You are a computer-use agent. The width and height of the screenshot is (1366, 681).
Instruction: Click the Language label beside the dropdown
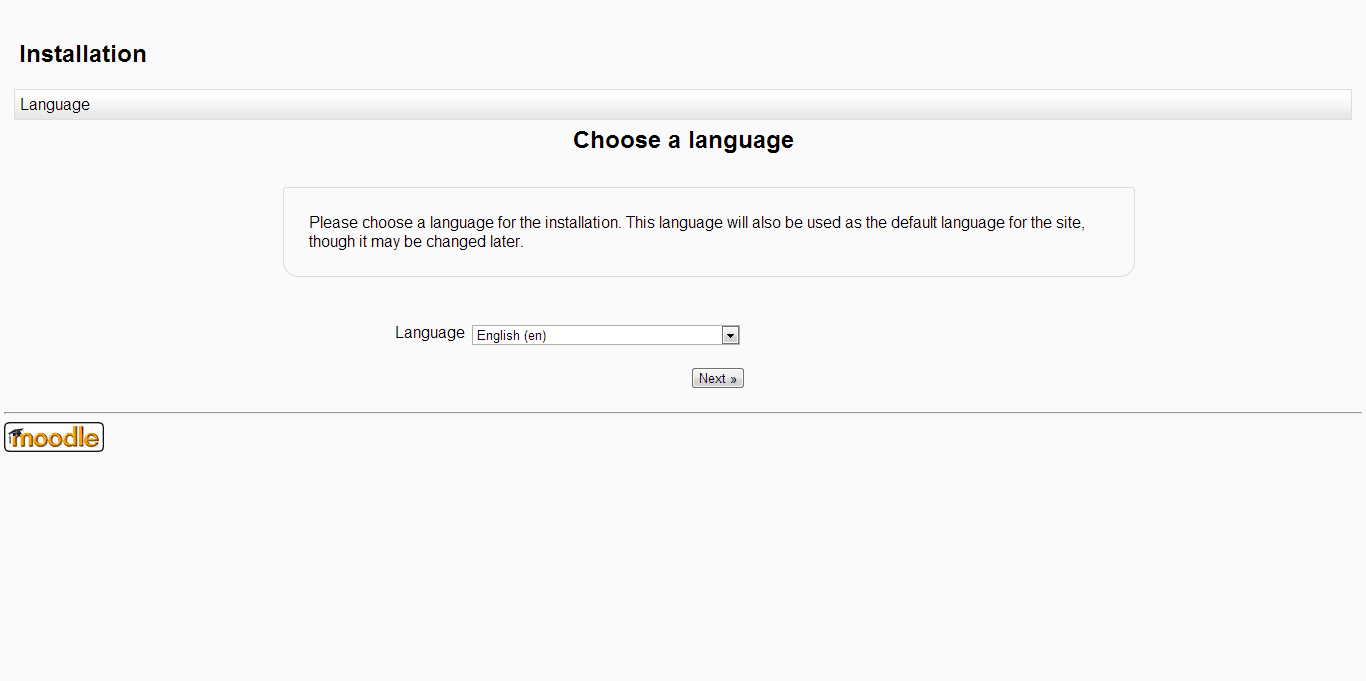[429, 333]
